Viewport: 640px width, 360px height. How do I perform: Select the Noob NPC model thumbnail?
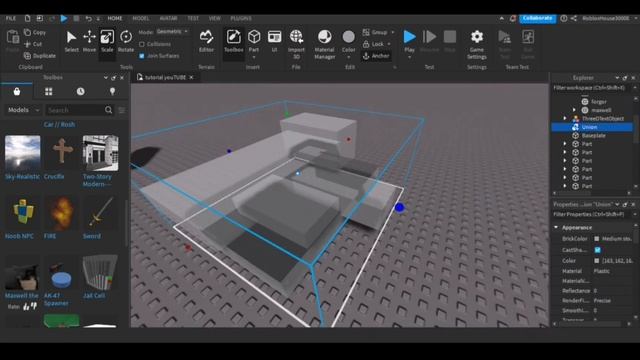pos(22,213)
